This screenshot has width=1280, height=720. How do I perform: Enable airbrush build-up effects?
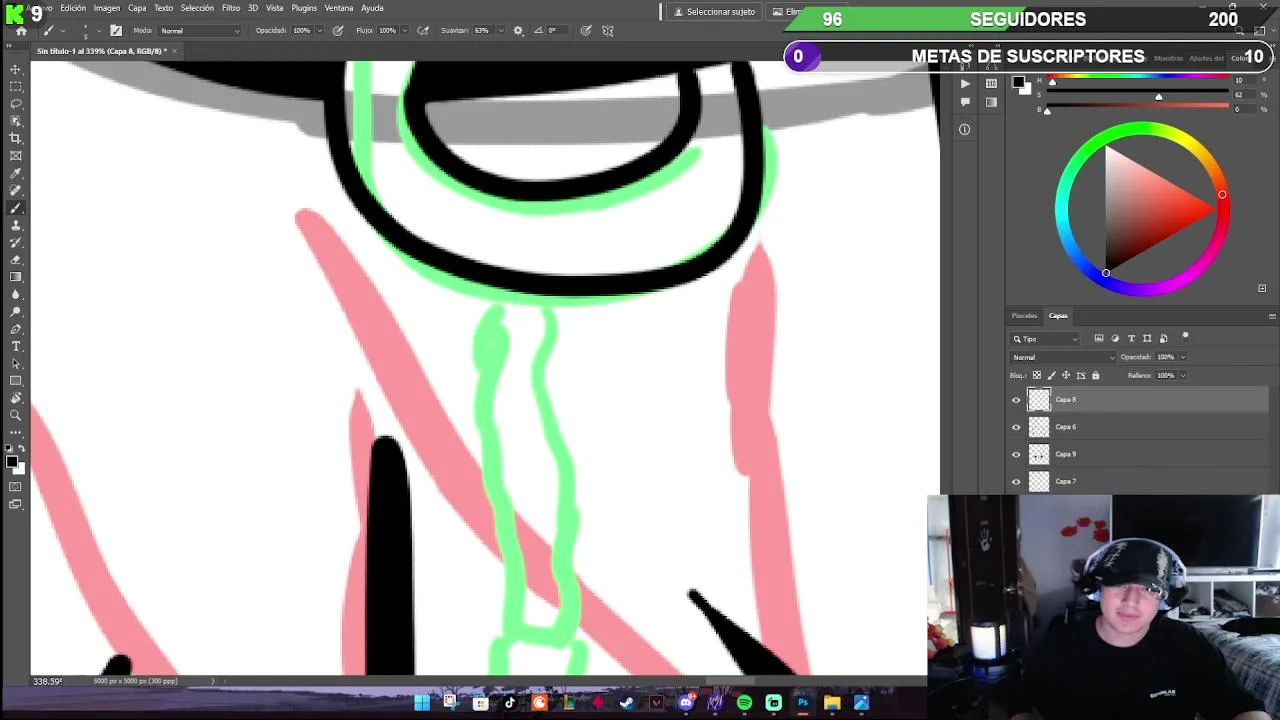pos(423,31)
